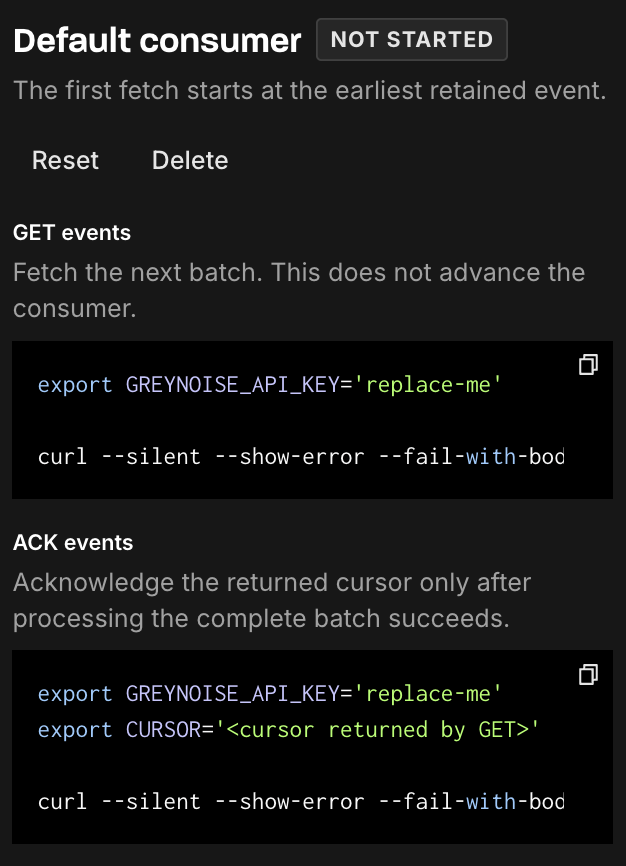Select the GET events section title
Viewport: 626px width, 866px height.
pos(72,233)
